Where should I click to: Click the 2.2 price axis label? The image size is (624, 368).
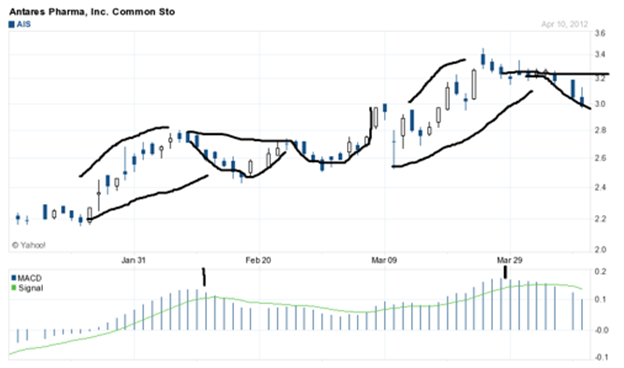click(x=600, y=219)
